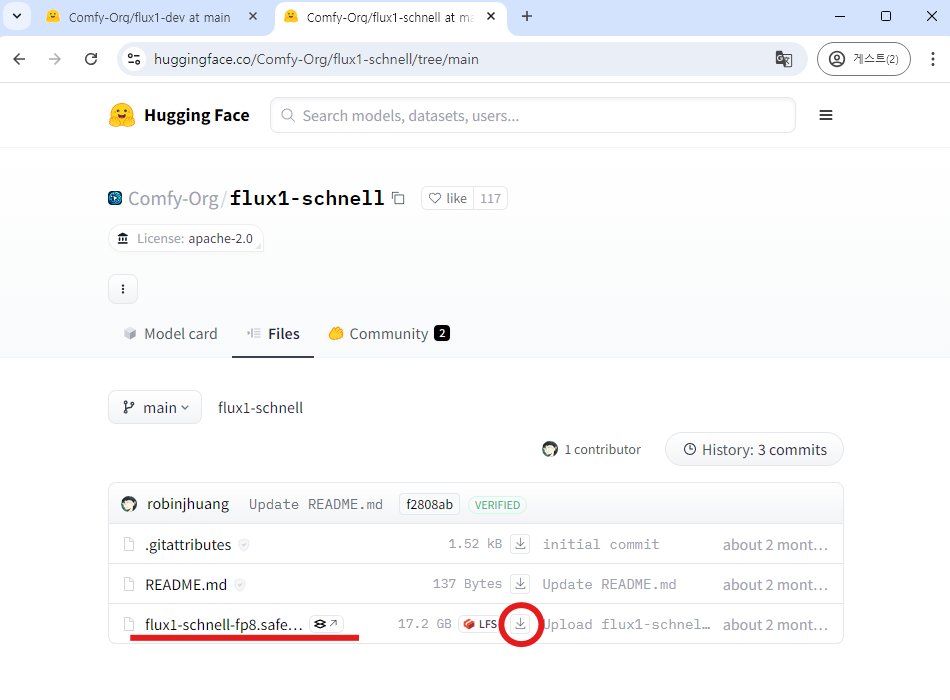Open the .gitattributes file
950x700 pixels.
[188, 544]
